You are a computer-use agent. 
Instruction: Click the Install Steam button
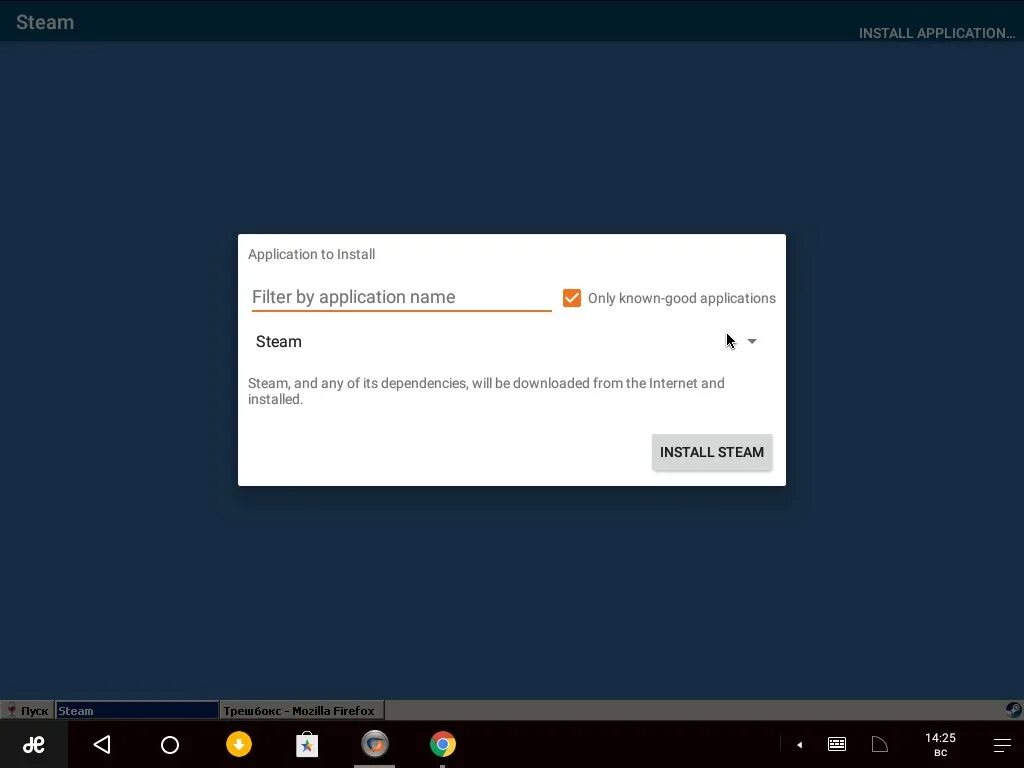712,452
